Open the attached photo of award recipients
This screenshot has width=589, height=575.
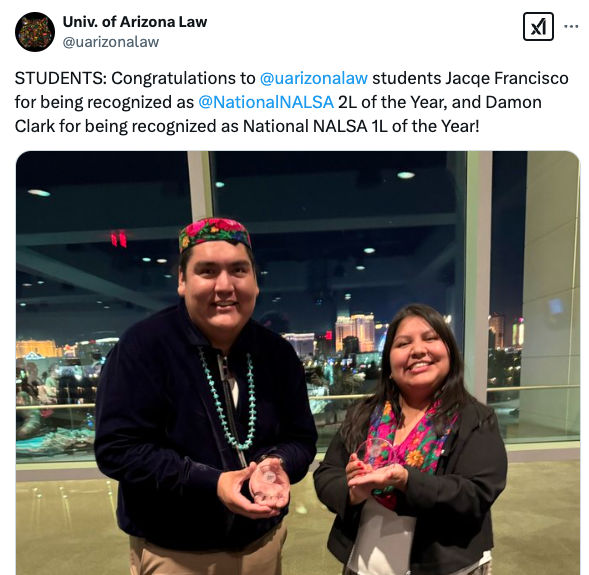point(298,363)
